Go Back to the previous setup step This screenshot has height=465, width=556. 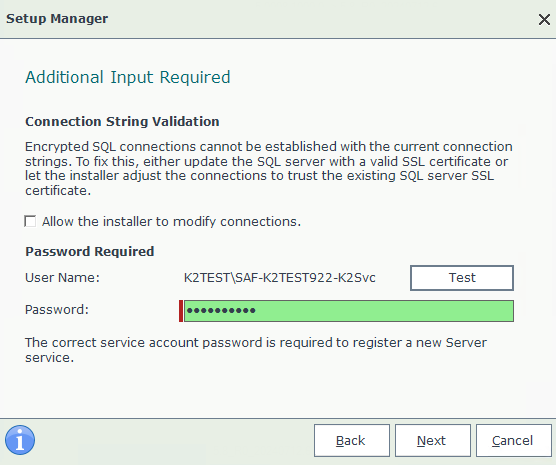tap(351, 441)
